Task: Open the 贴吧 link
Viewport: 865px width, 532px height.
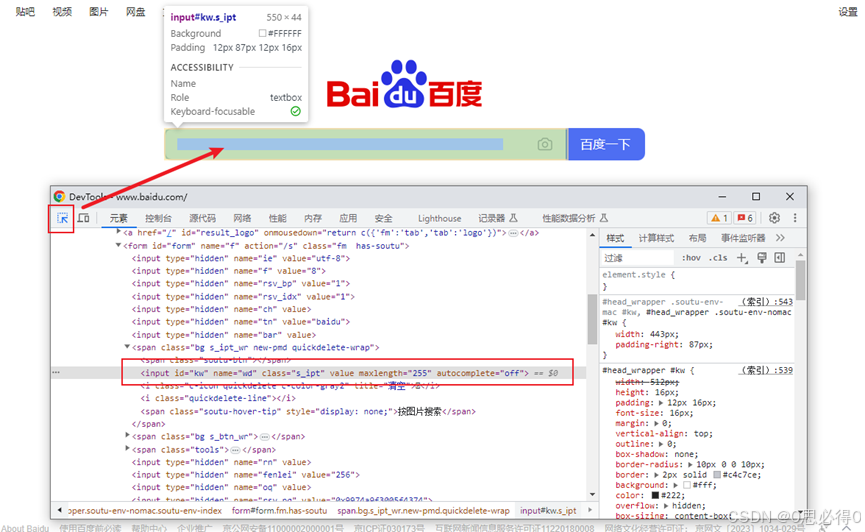Action: [x=25, y=12]
